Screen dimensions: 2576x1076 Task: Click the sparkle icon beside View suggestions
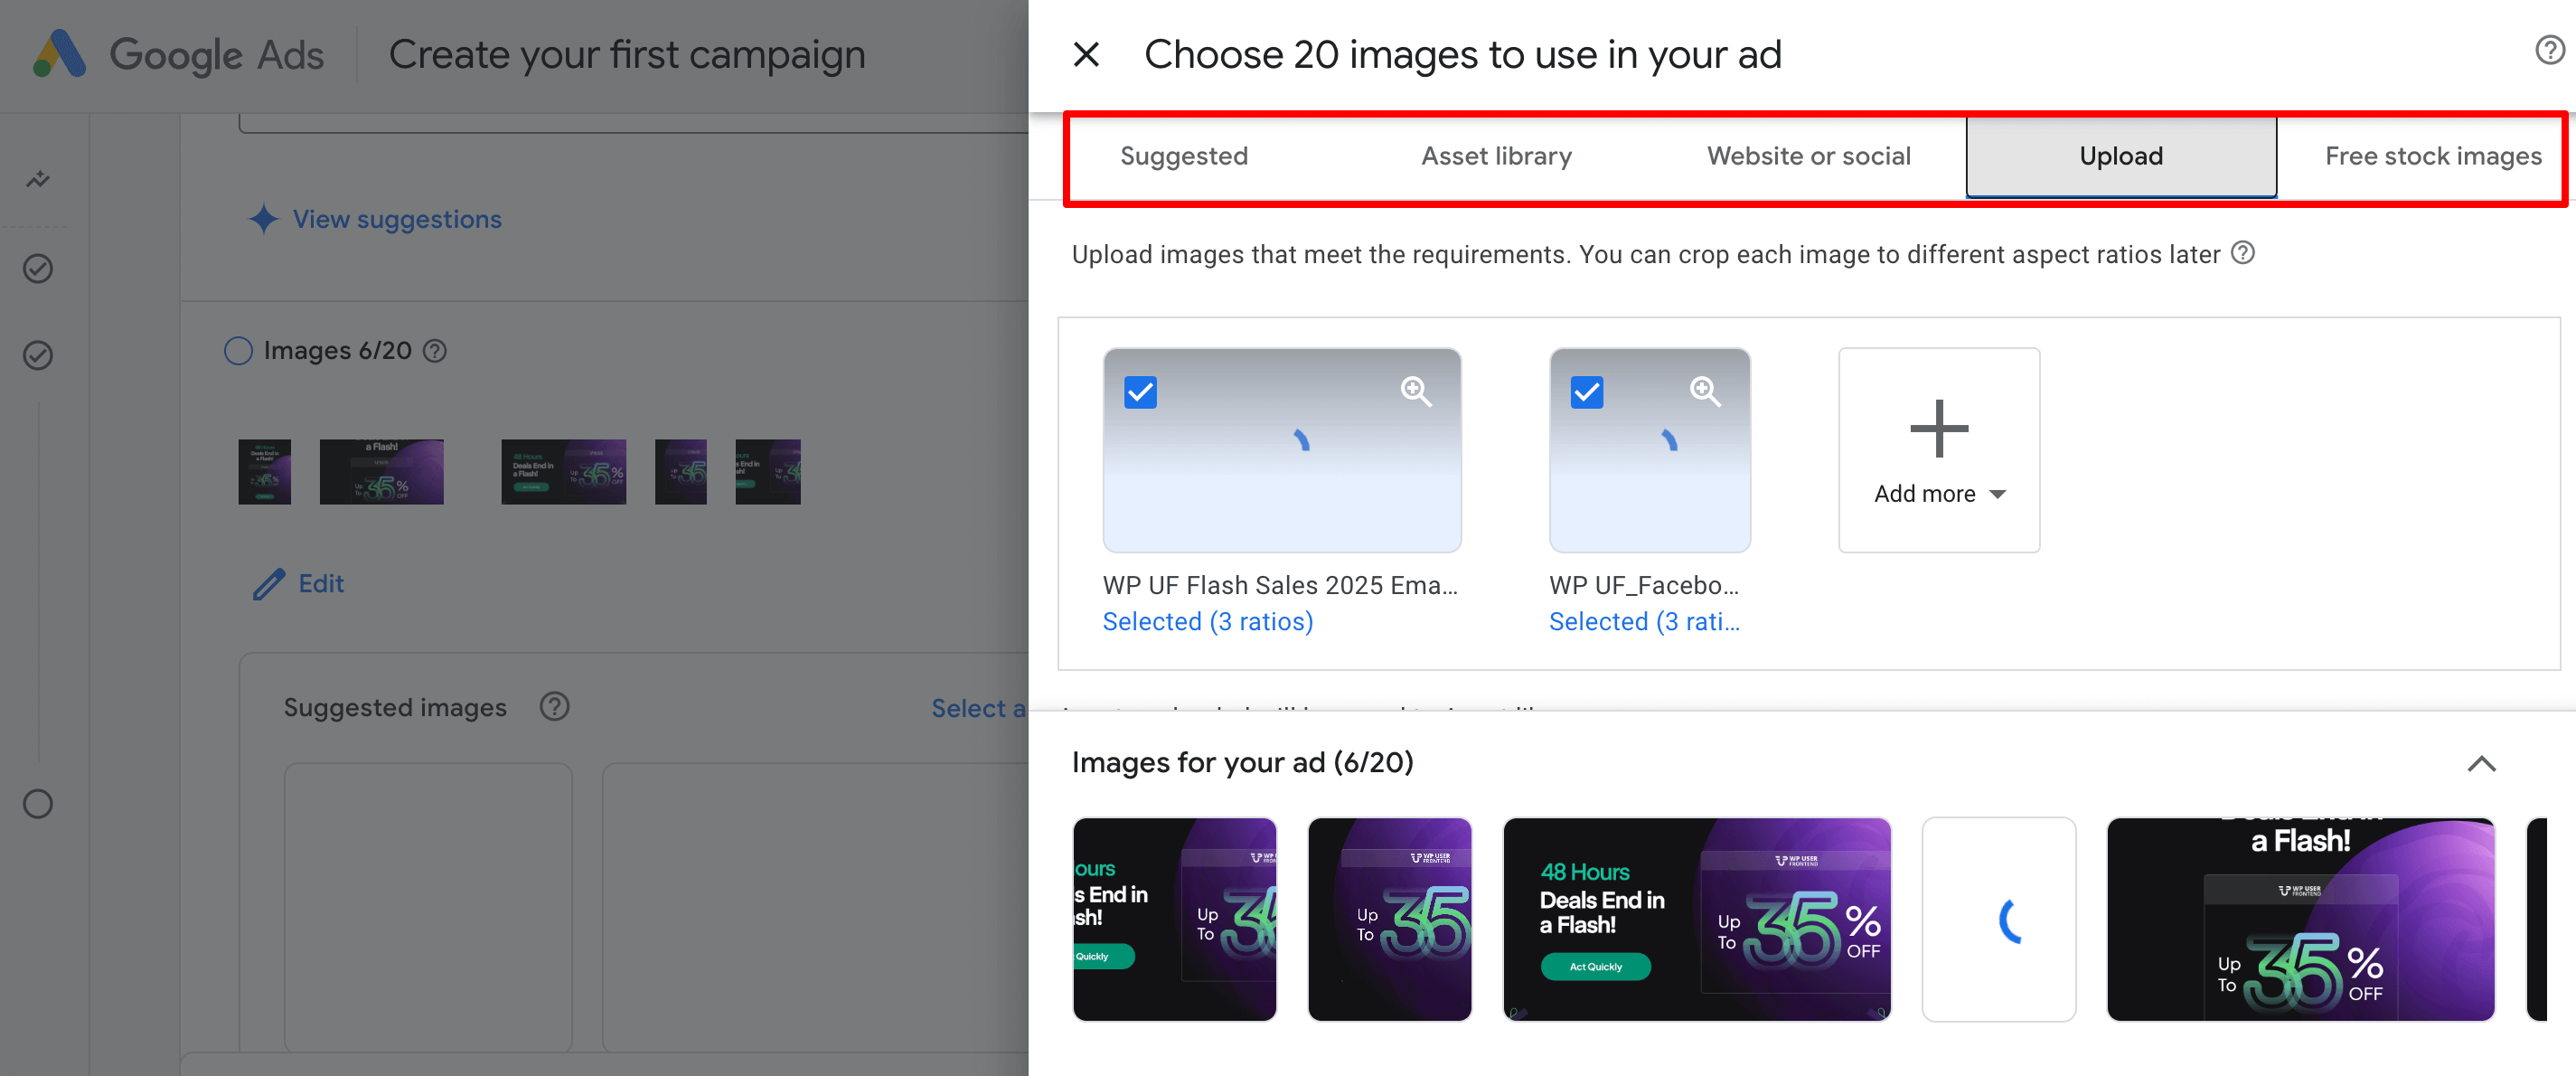click(x=263, y=219)
